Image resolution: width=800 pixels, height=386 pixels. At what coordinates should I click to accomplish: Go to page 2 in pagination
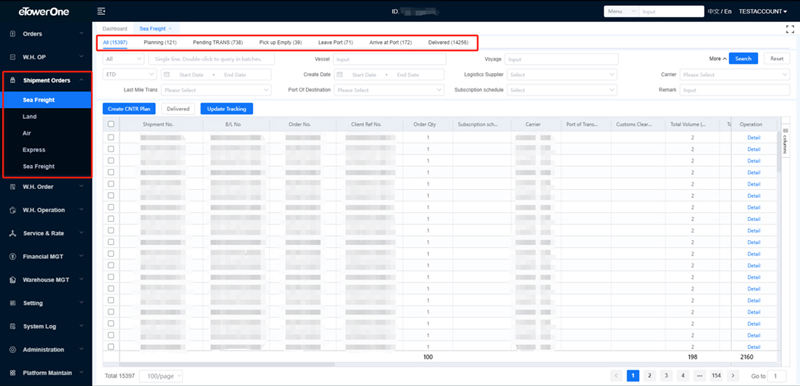point(649,376)
